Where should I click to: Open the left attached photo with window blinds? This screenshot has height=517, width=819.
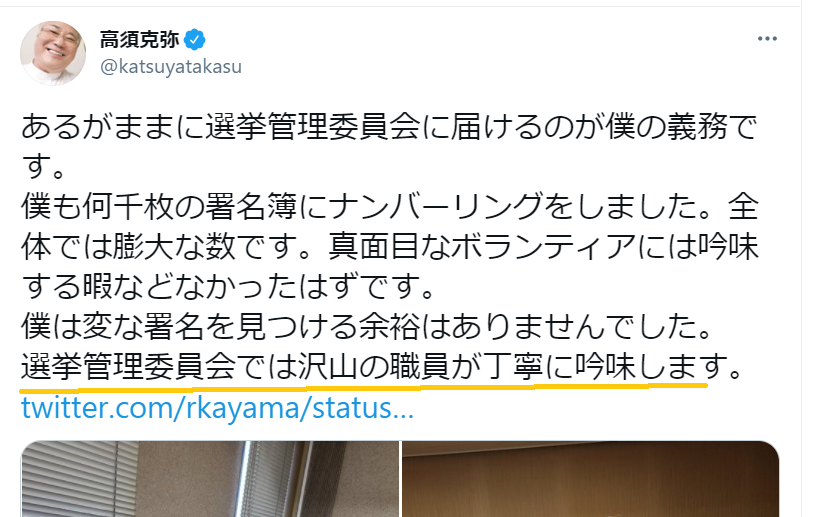click(x=210, y=479)
